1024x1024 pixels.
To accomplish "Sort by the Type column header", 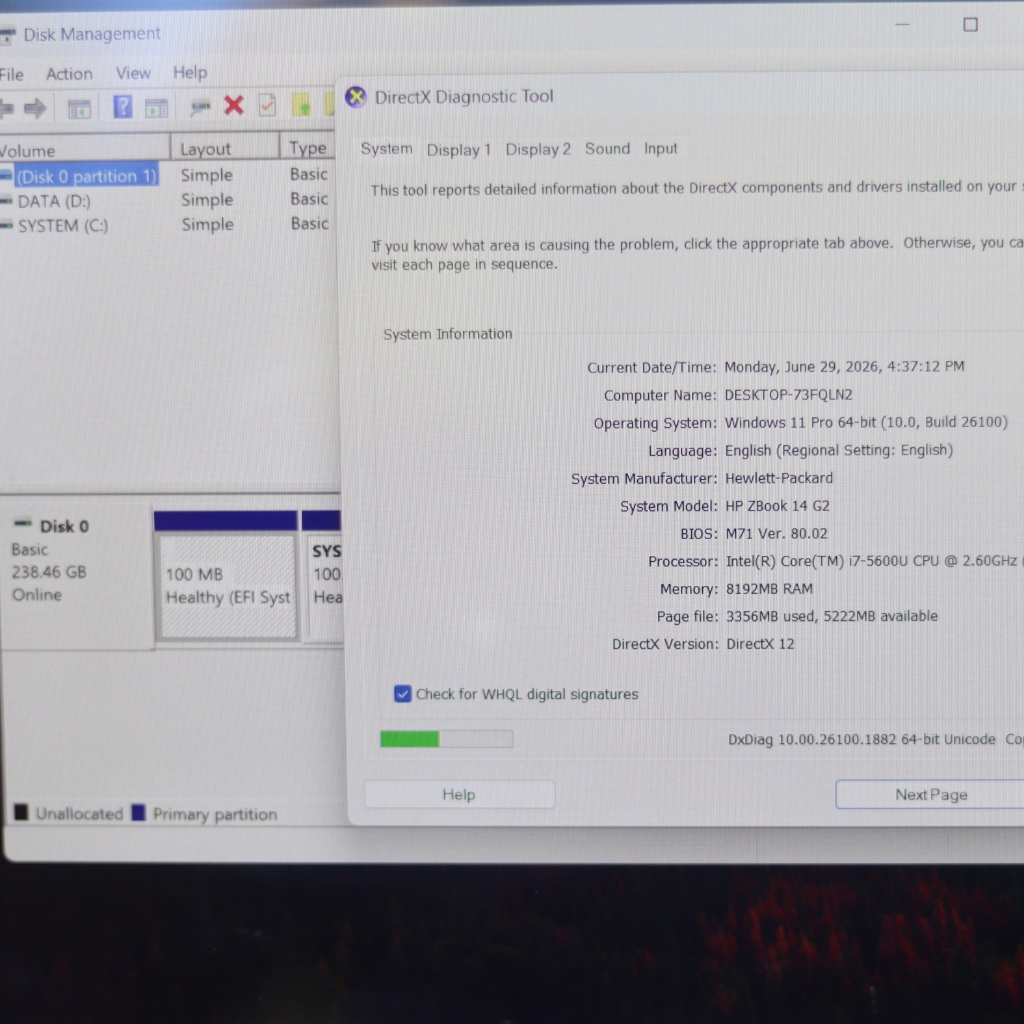I will pos(308,148).
